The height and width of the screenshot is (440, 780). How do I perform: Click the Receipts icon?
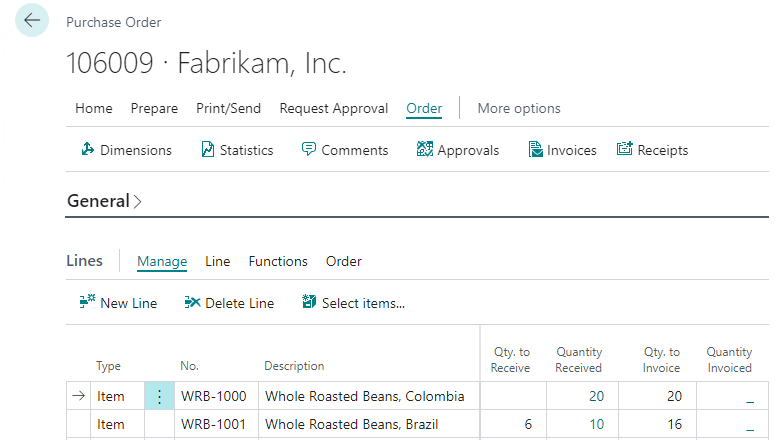(625, 149)
